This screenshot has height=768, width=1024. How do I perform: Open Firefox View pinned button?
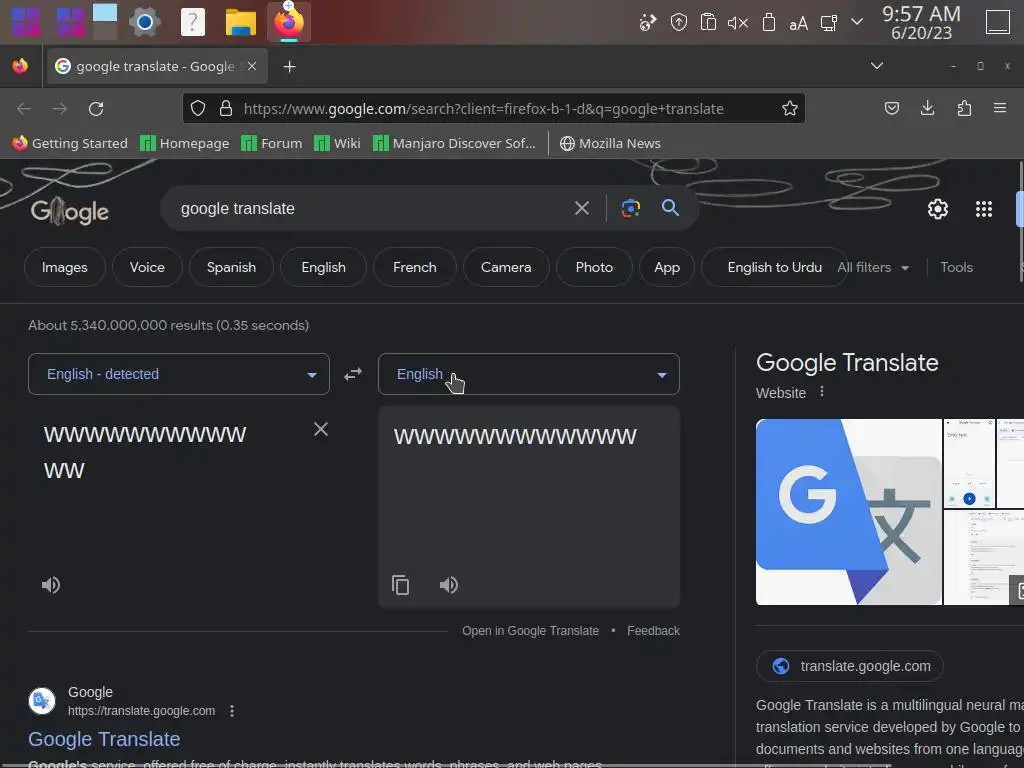(x=20, y=66)
